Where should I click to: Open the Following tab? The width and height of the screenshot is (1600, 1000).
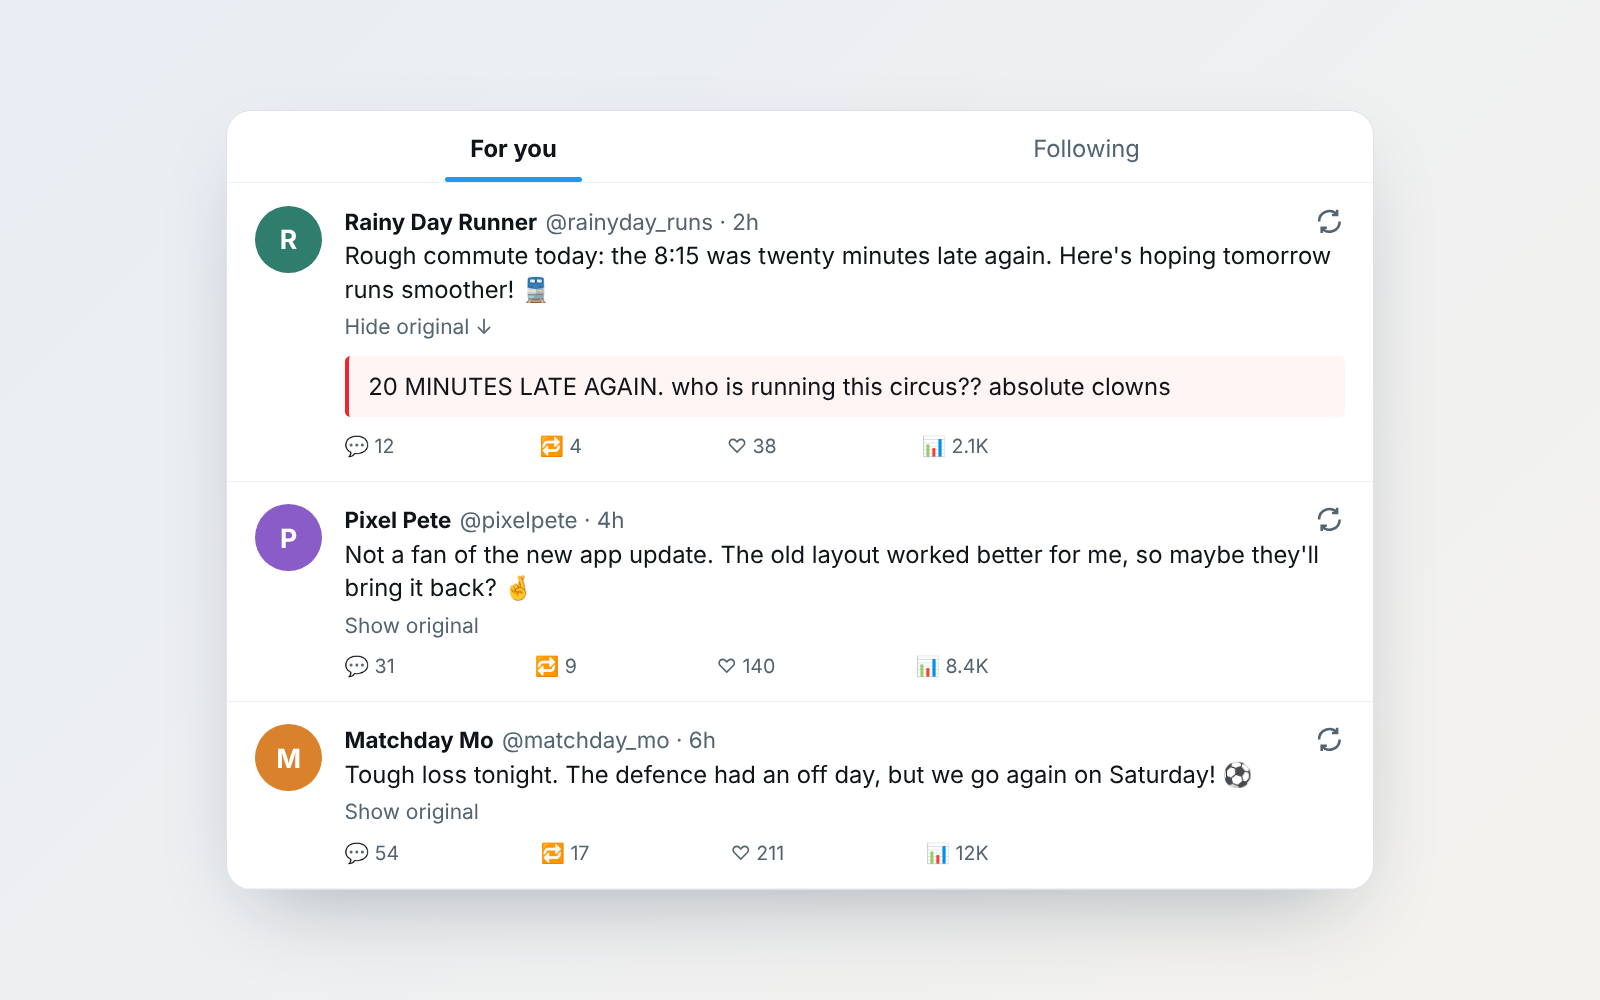tap(1086, 148)
